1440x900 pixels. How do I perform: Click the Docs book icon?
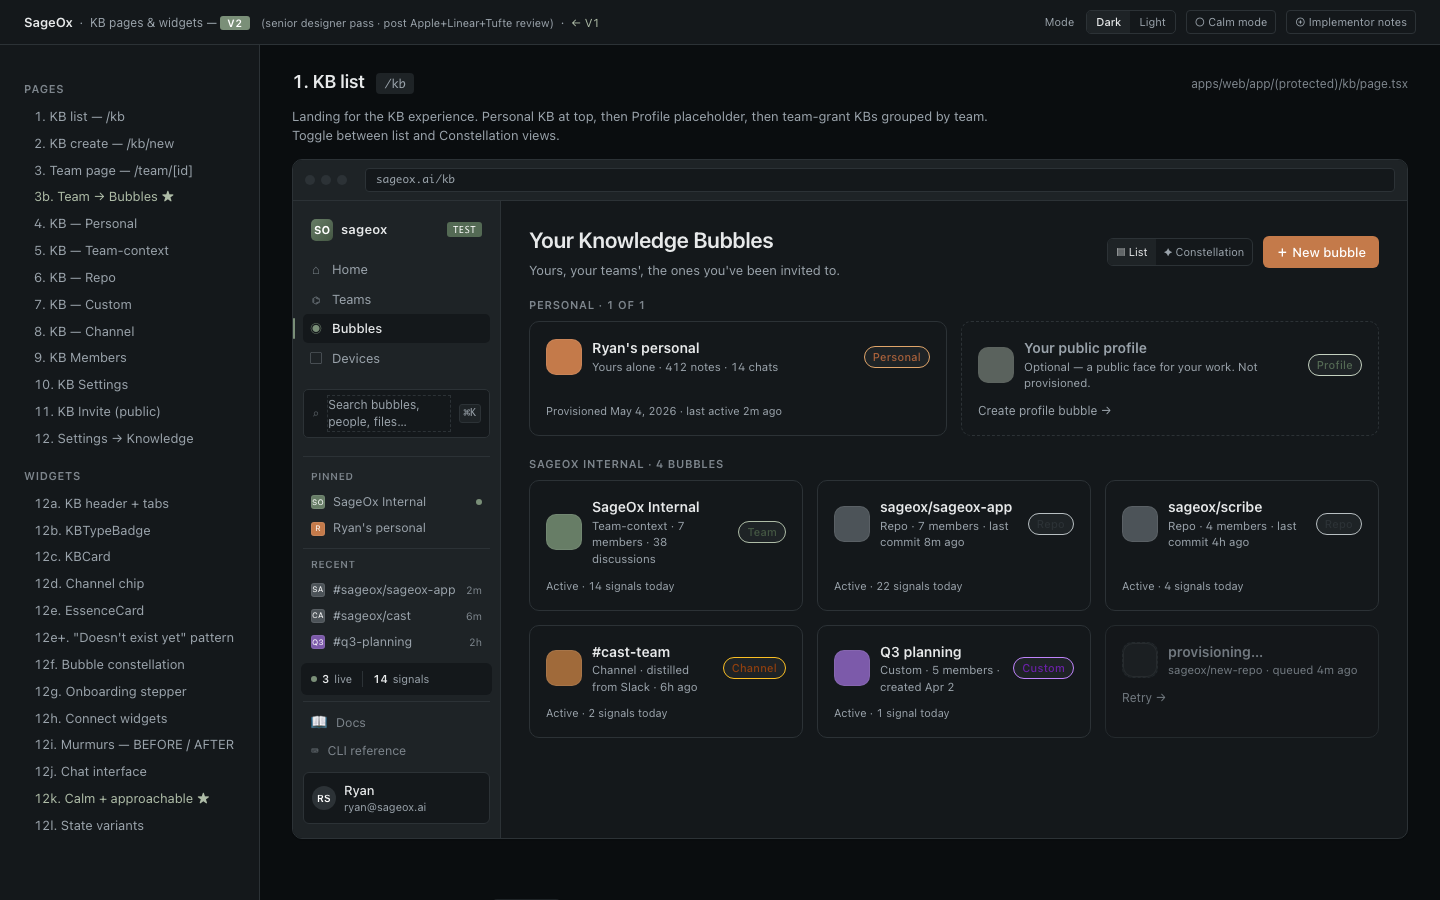coord(319,722)
